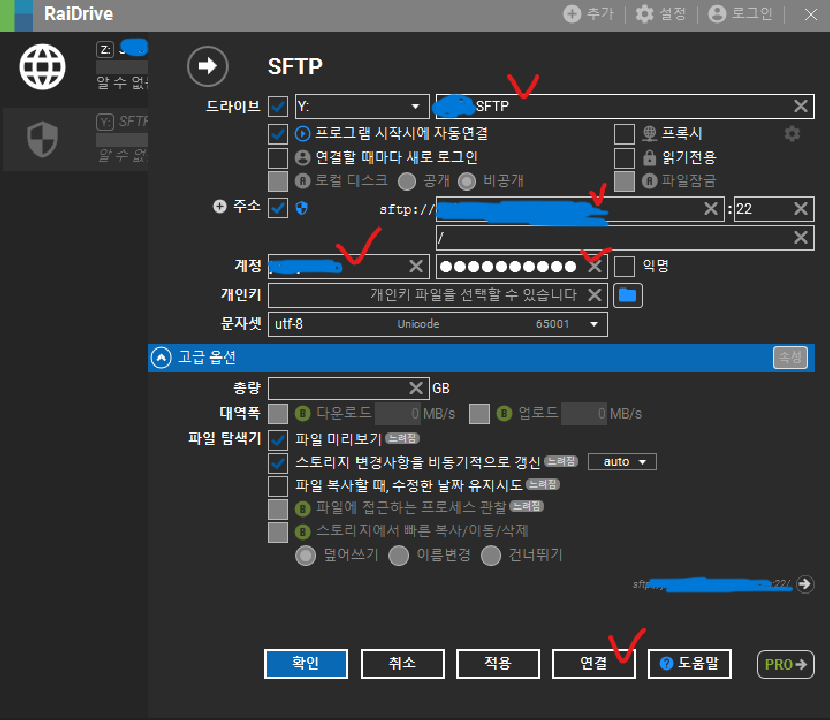Click the 취소 cancel button
Viewport: 830px width, 720px height.
pos(402,663)
